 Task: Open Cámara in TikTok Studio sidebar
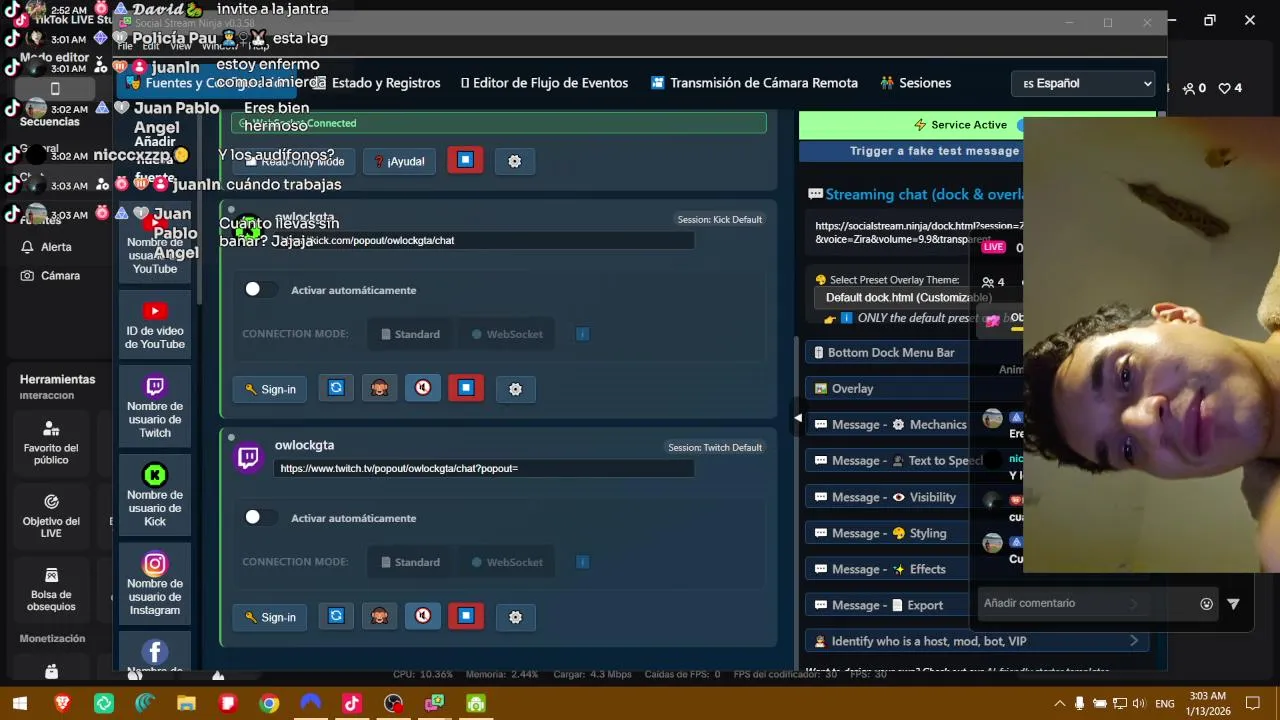pos(50,275)
